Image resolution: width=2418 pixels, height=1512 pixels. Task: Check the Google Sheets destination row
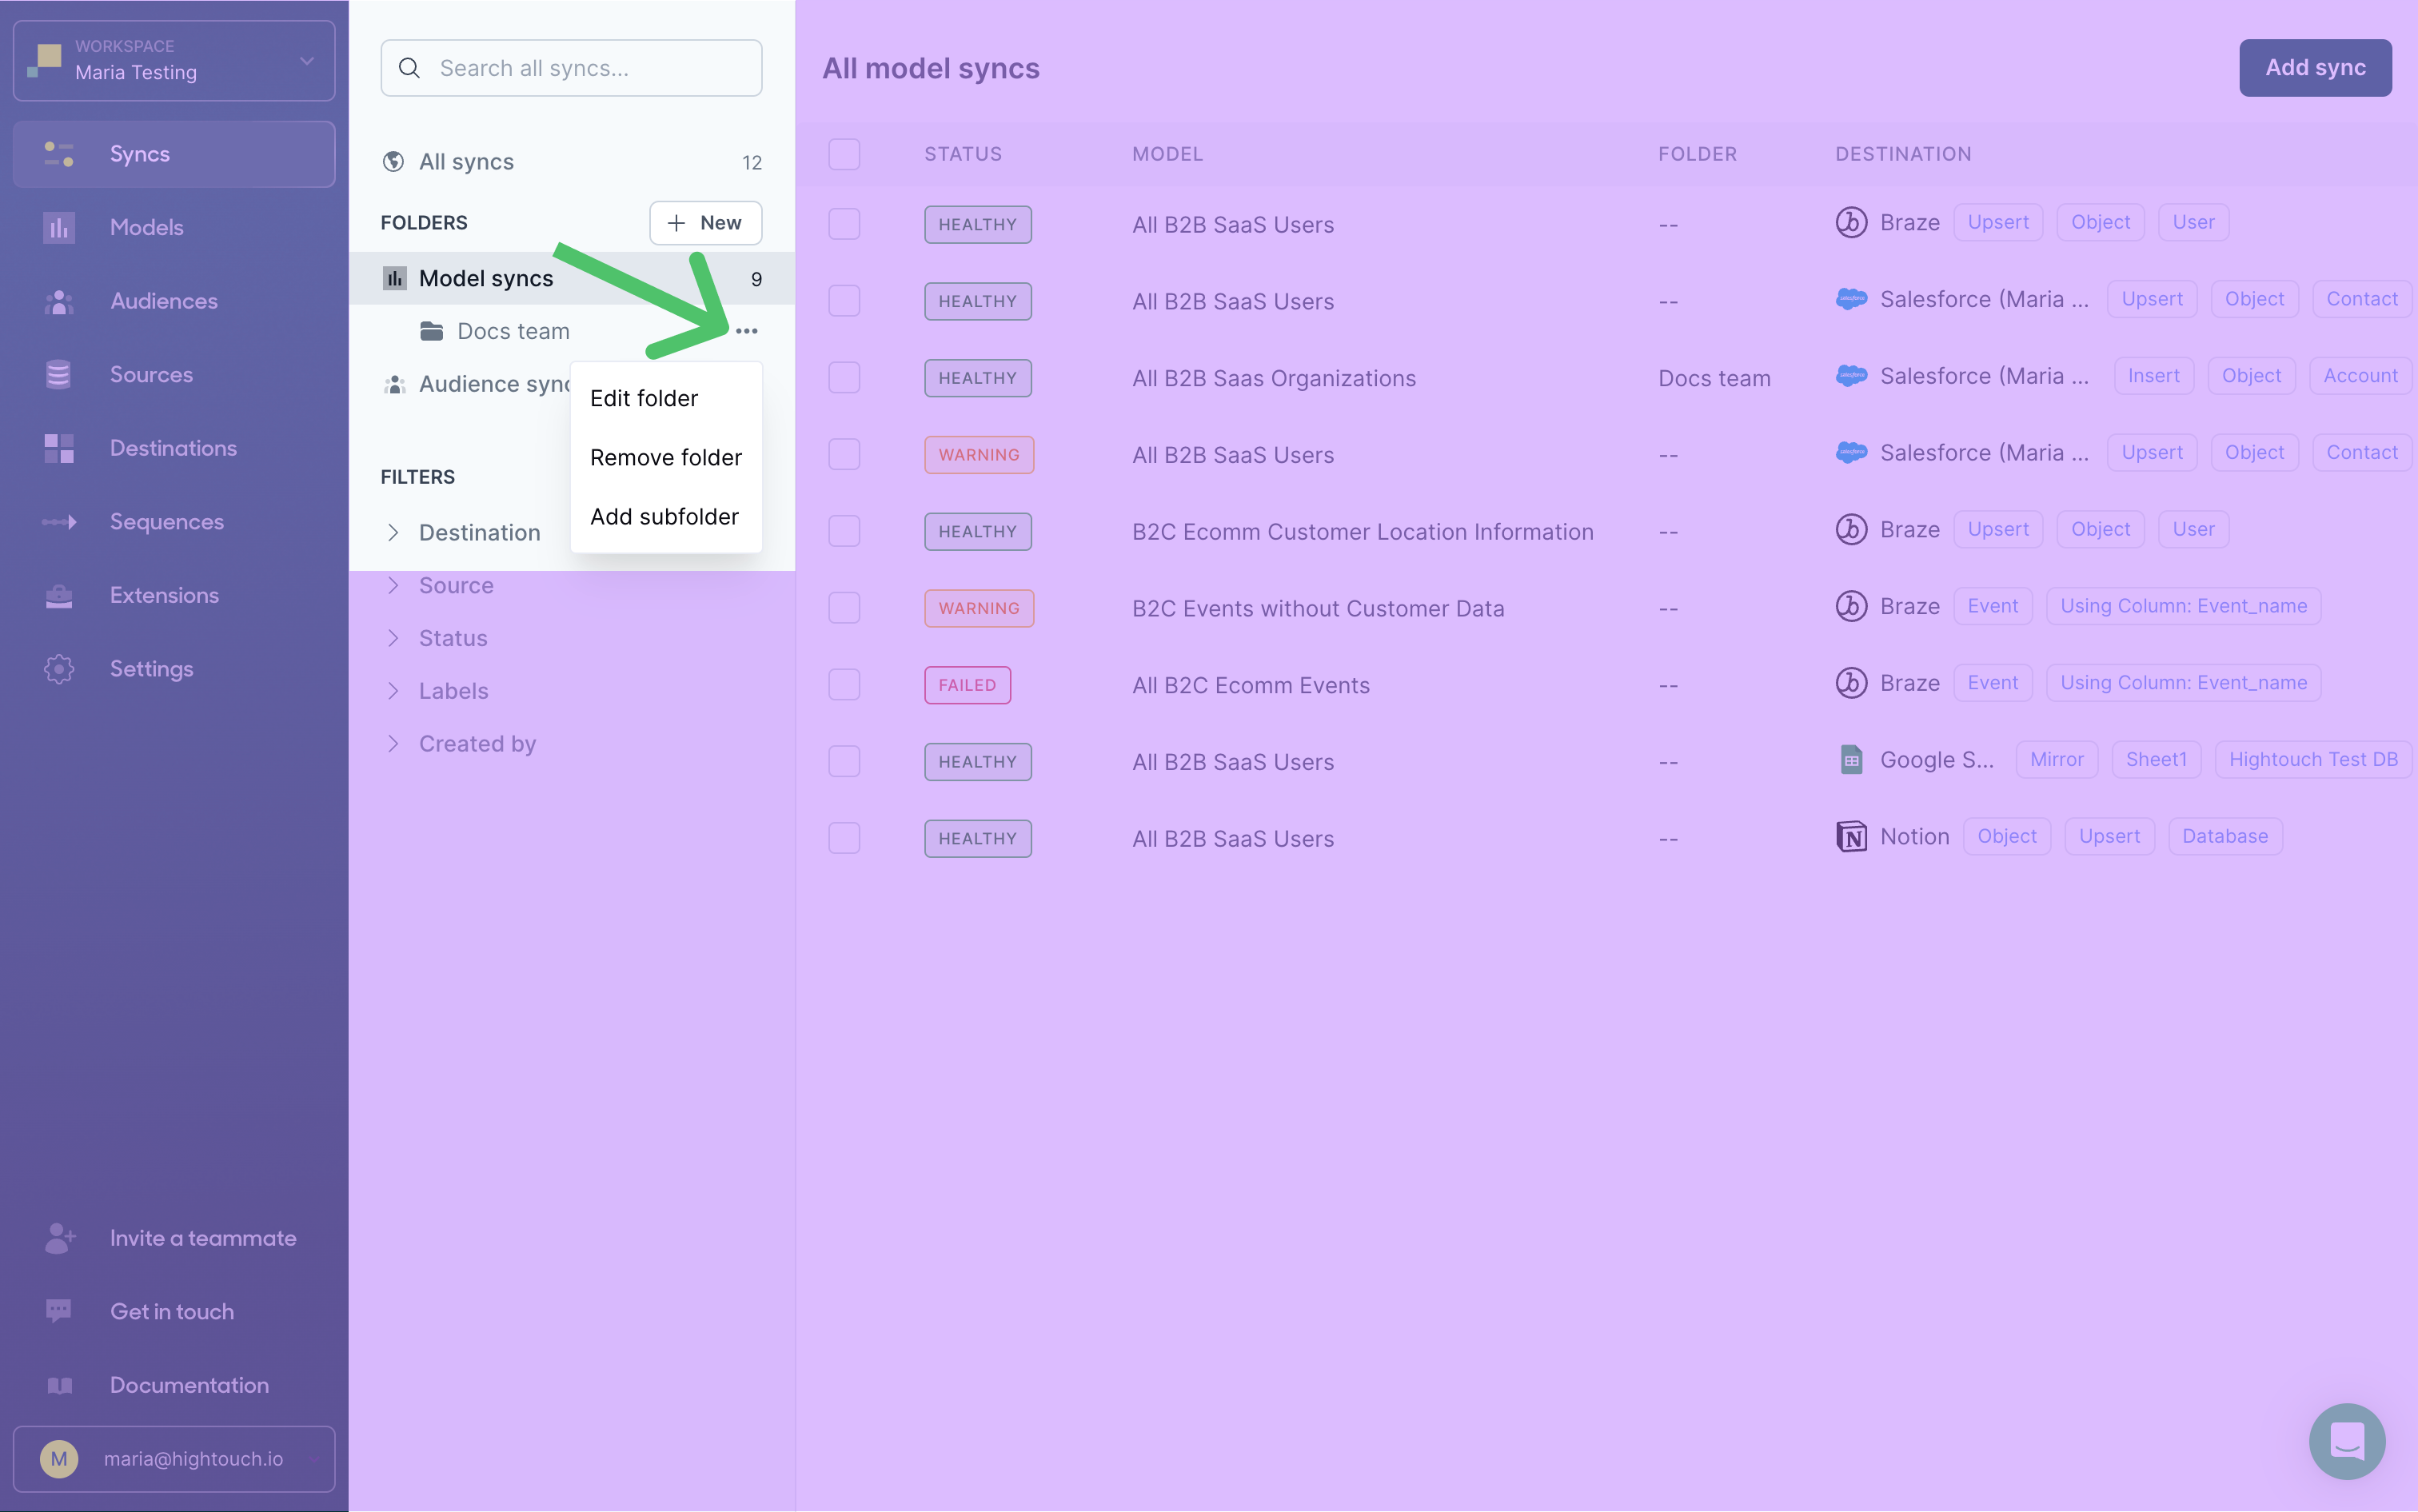(x=844, y=761)
